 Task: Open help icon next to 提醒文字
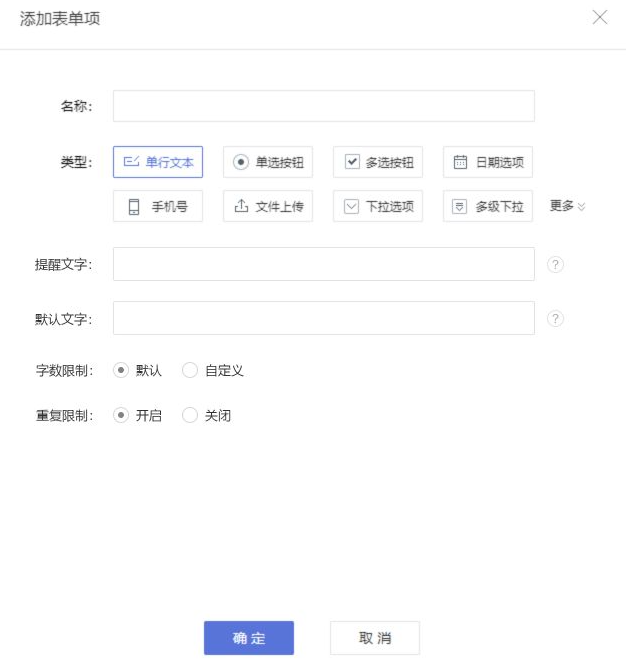[x=555, y=264]
